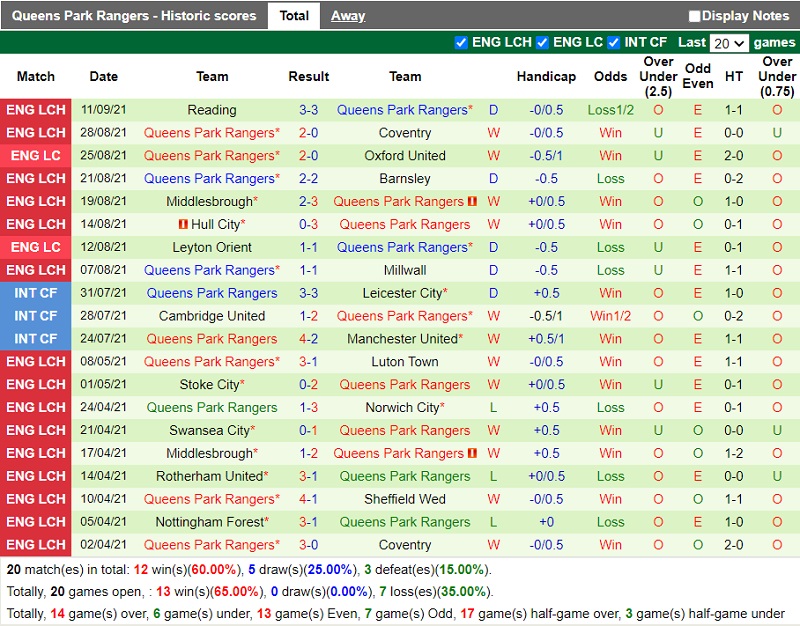Click the INT CF label on the 31/07 Leicester City row

[36, 293]
